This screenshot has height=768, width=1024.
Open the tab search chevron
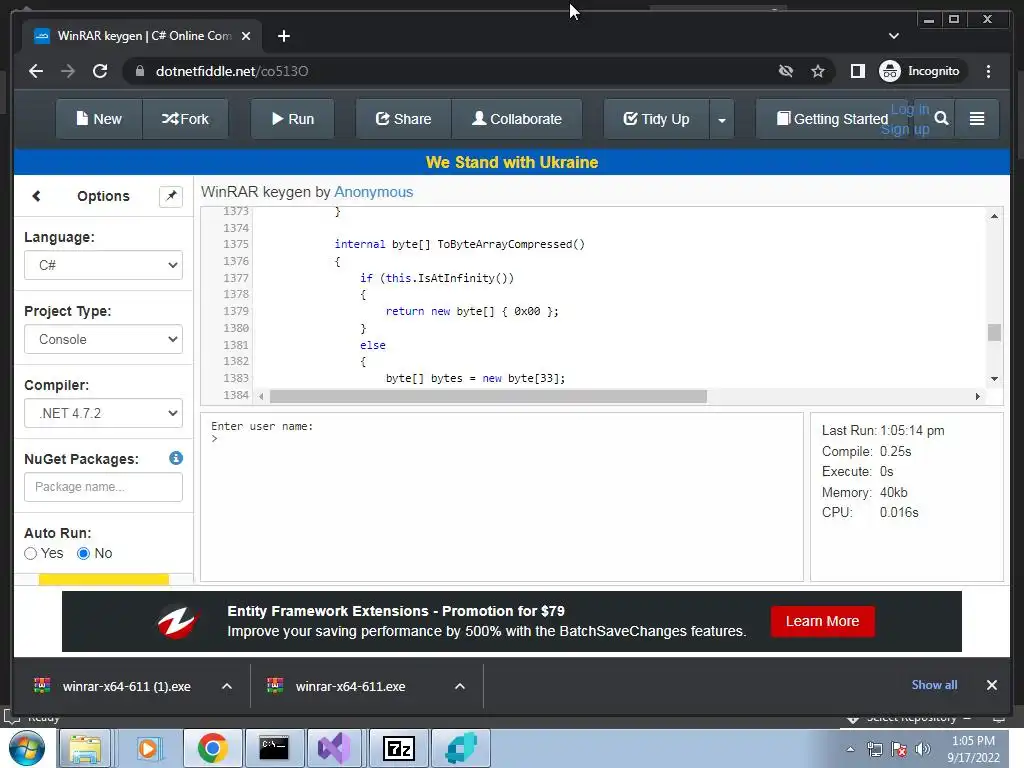pyautogui.click(x=894, y=36)
